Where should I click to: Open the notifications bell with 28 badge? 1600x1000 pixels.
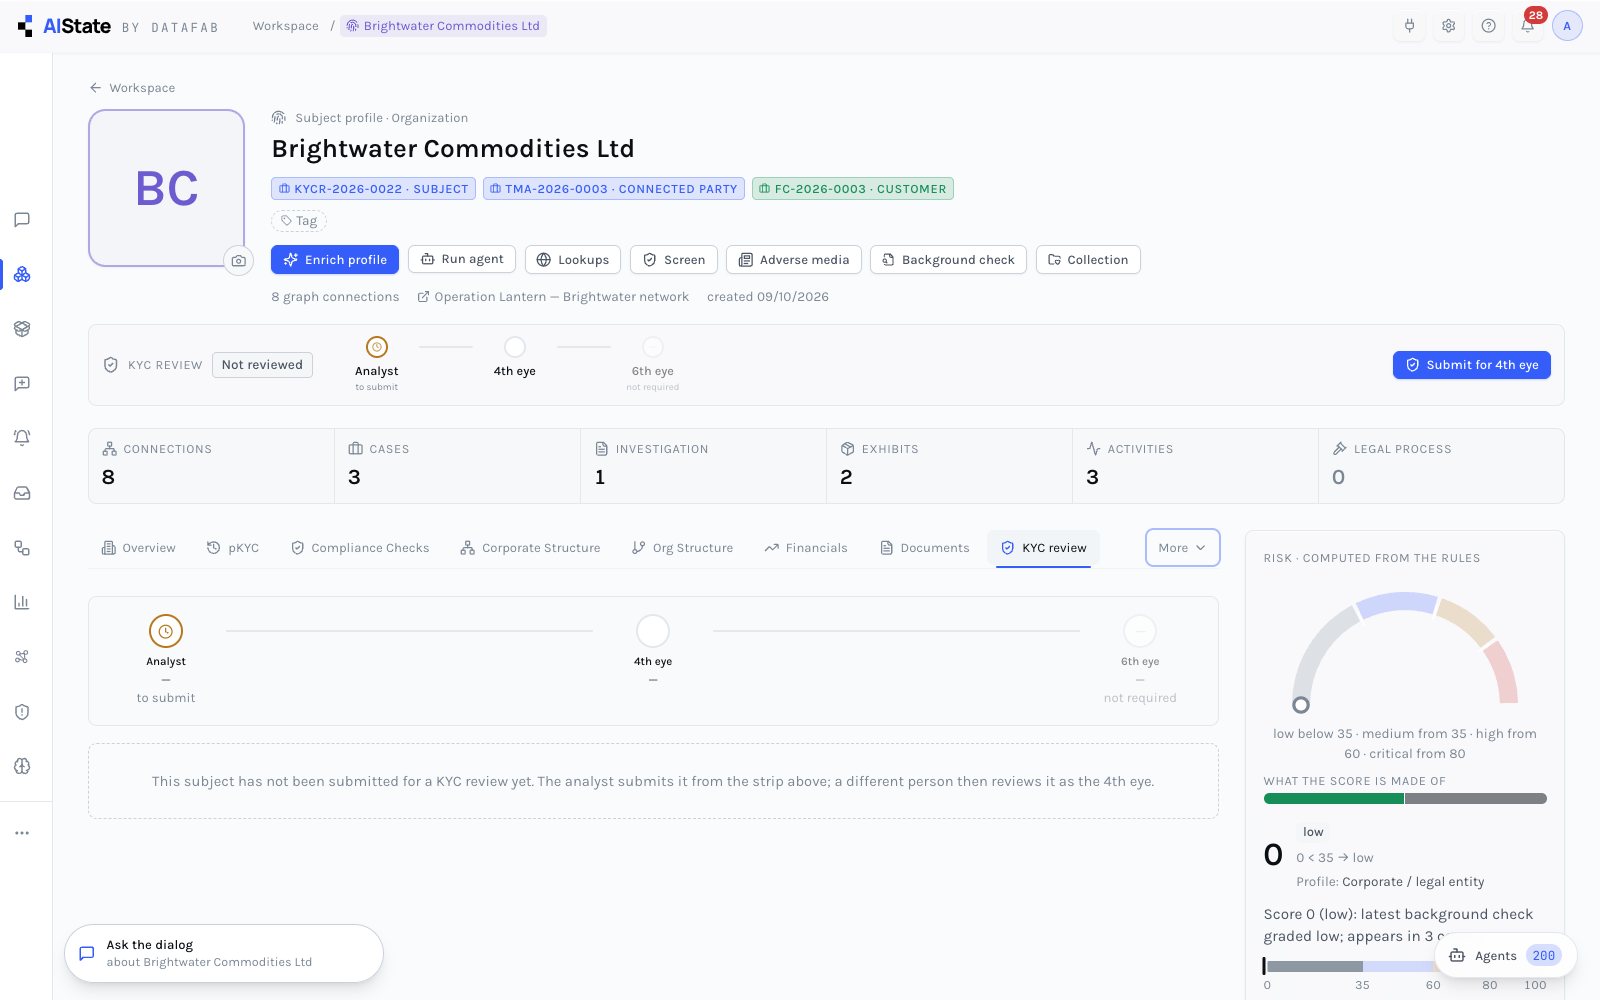[1527, 26]
